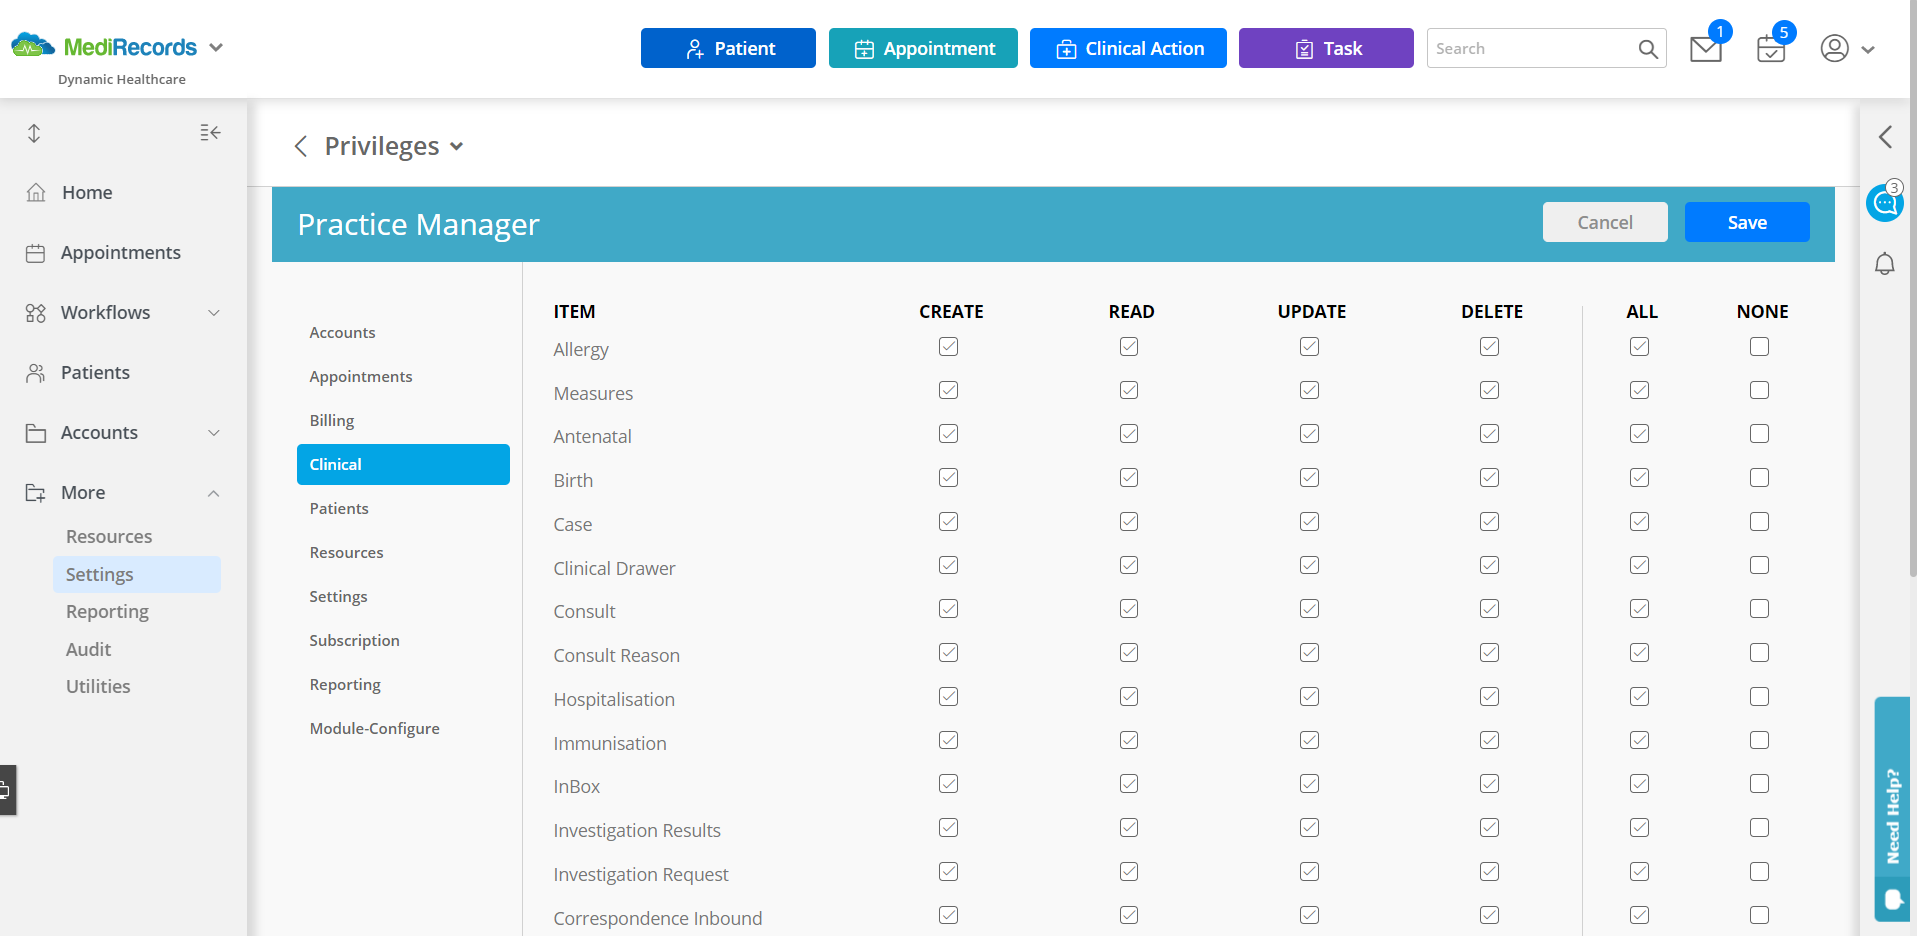Go back using the Privileges back arrow

(300, 147)
